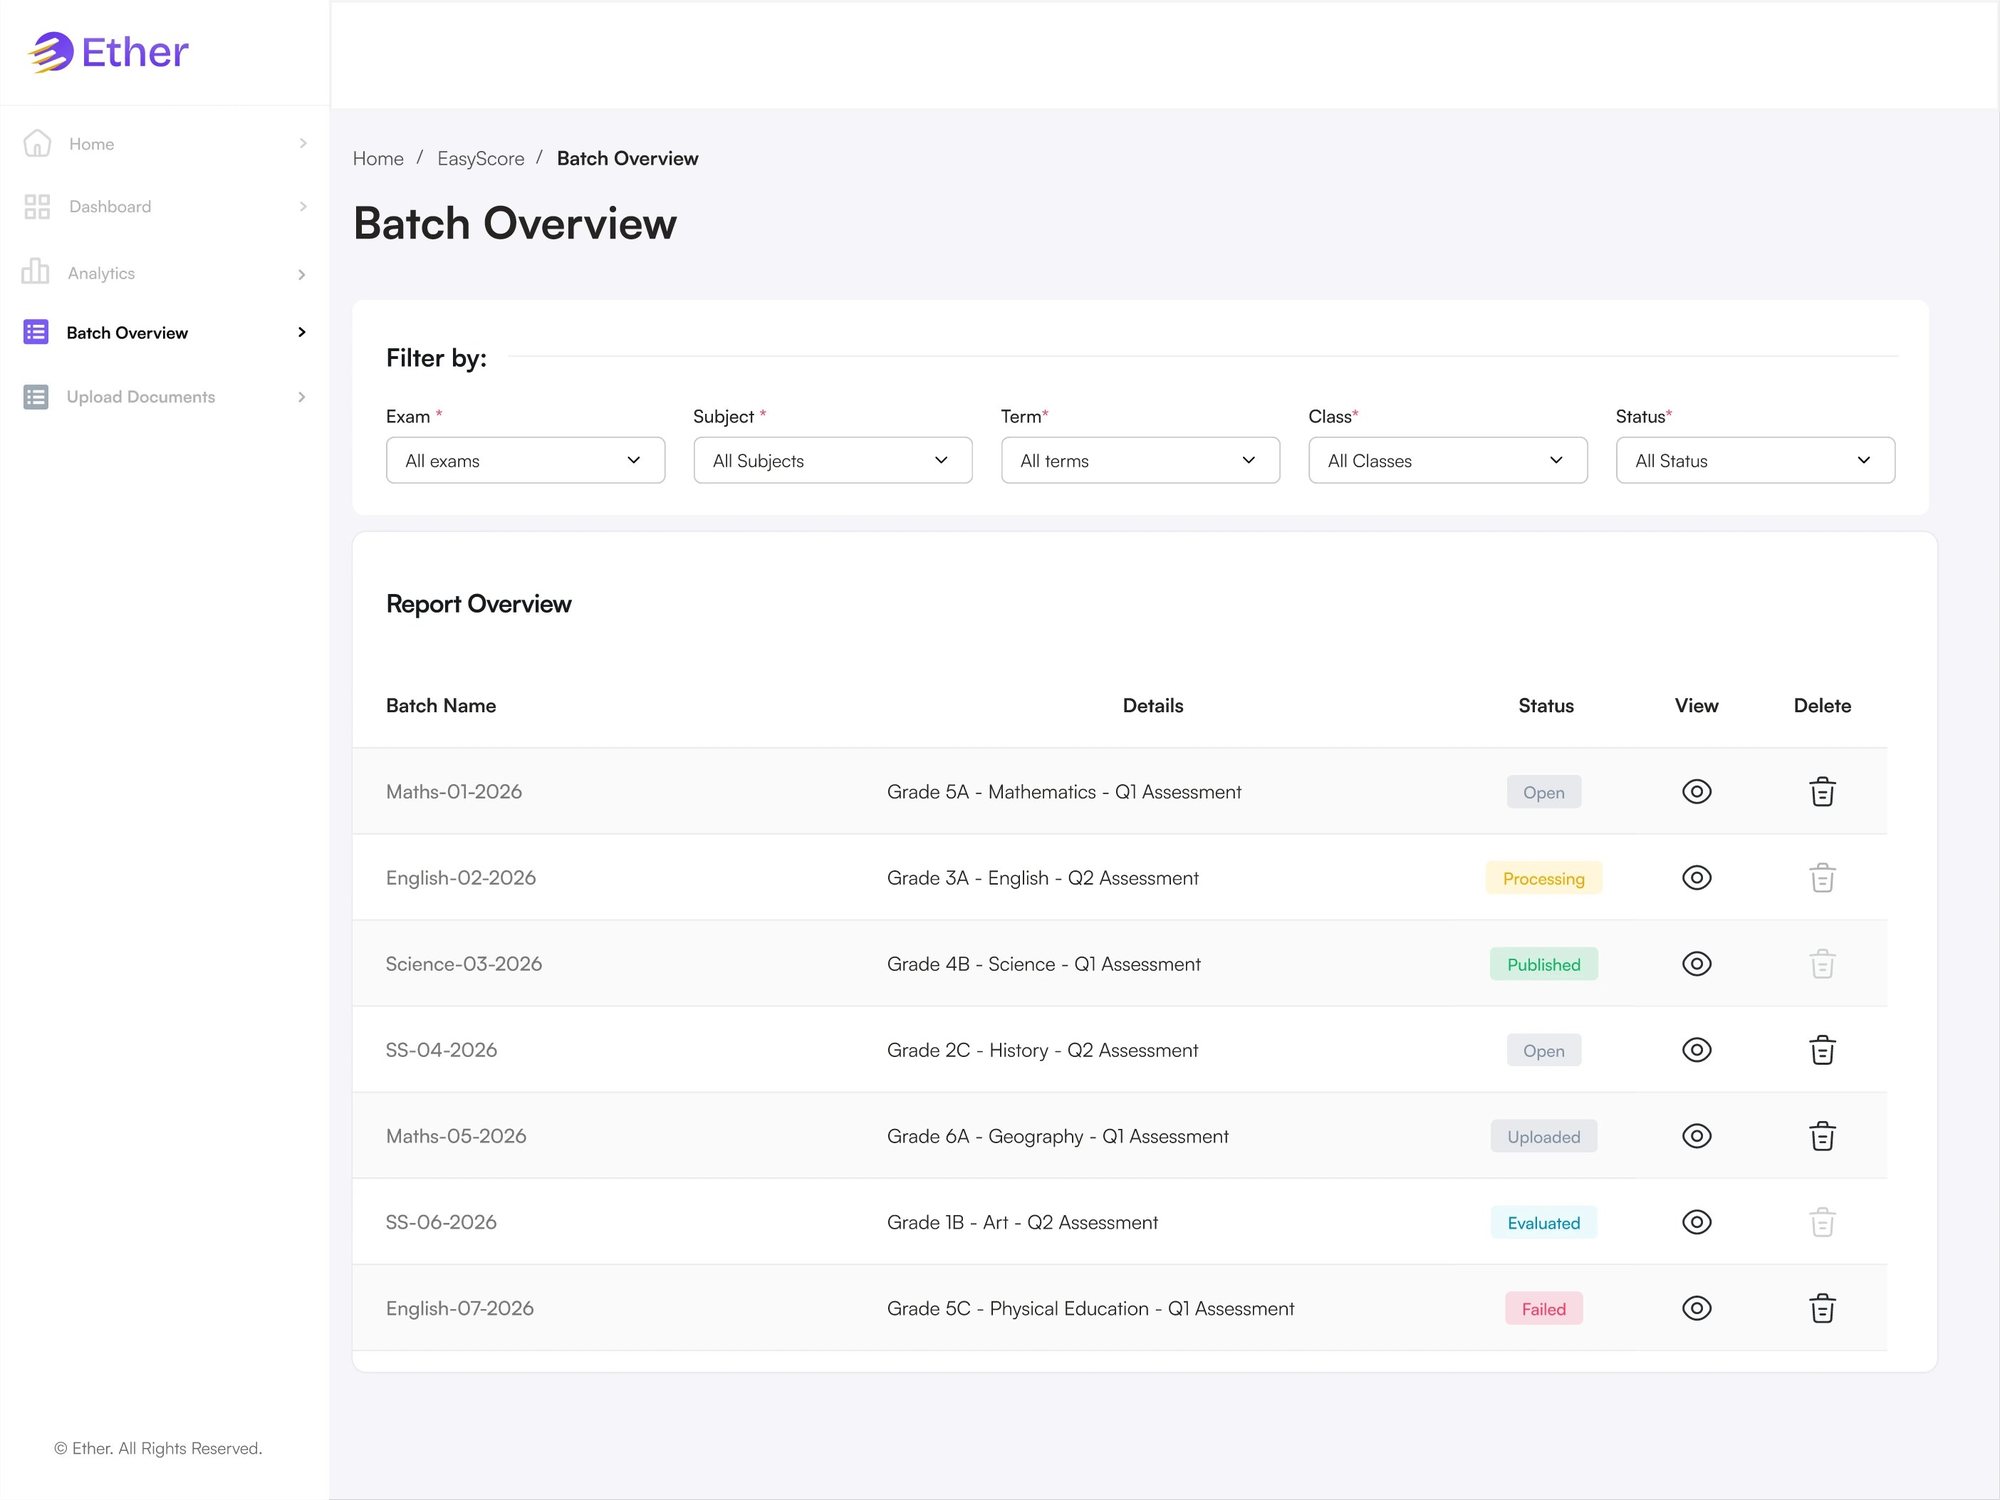Open the All terms dropdown
Viewport: 2000px width, 1500px height.
1140,460
